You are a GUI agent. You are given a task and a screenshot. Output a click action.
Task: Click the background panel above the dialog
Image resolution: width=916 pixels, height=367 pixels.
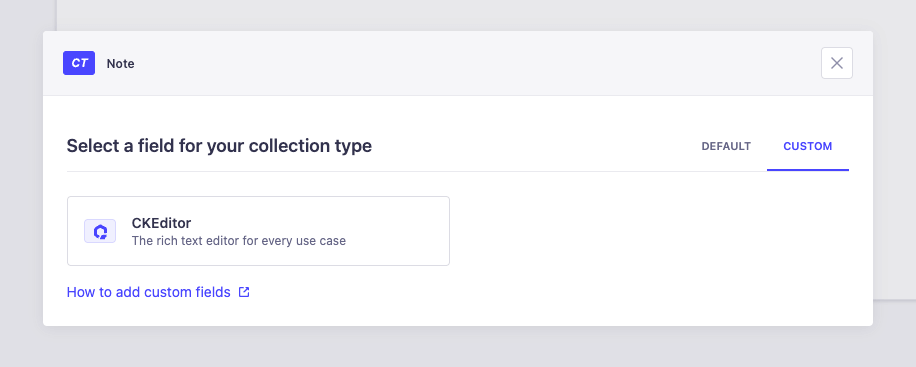coord(467,15)
